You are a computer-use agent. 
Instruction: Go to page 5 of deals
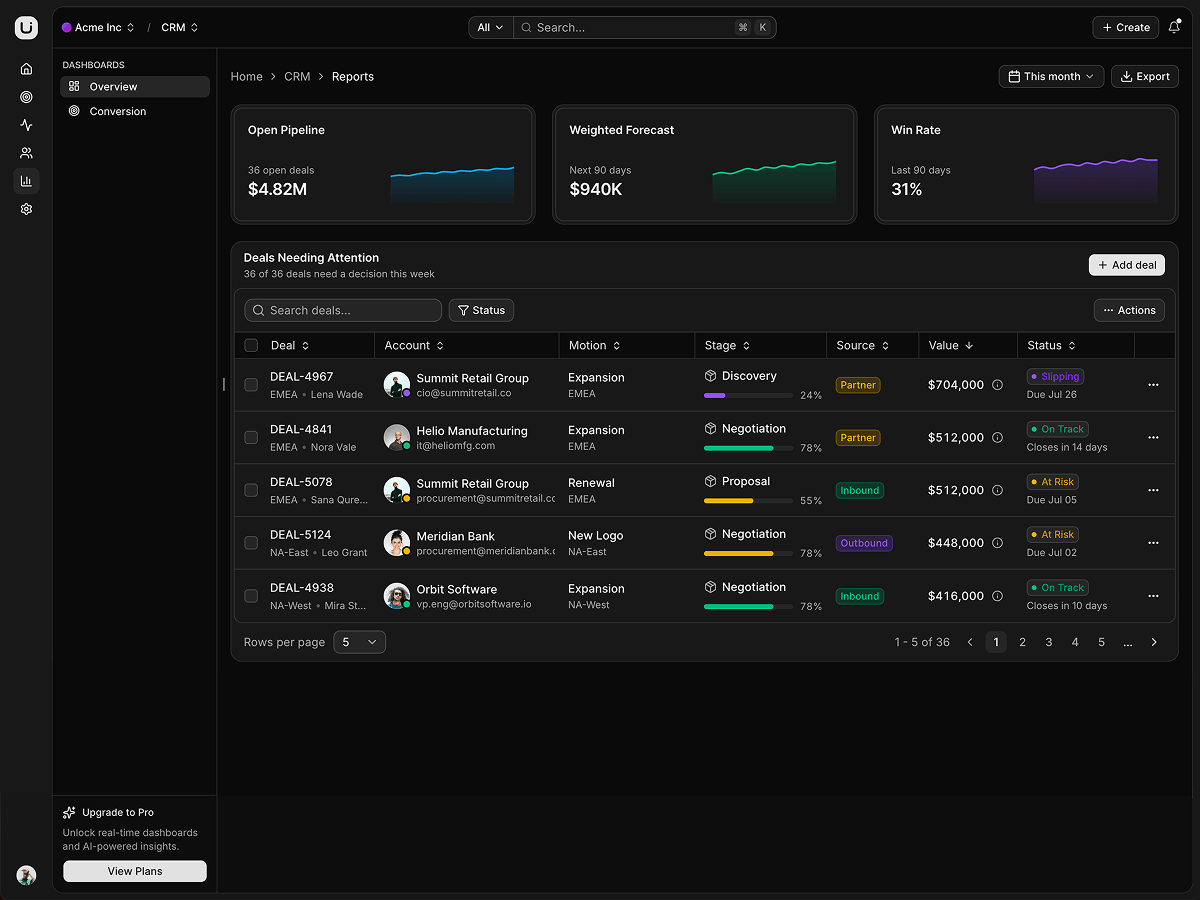[1101, 642]
